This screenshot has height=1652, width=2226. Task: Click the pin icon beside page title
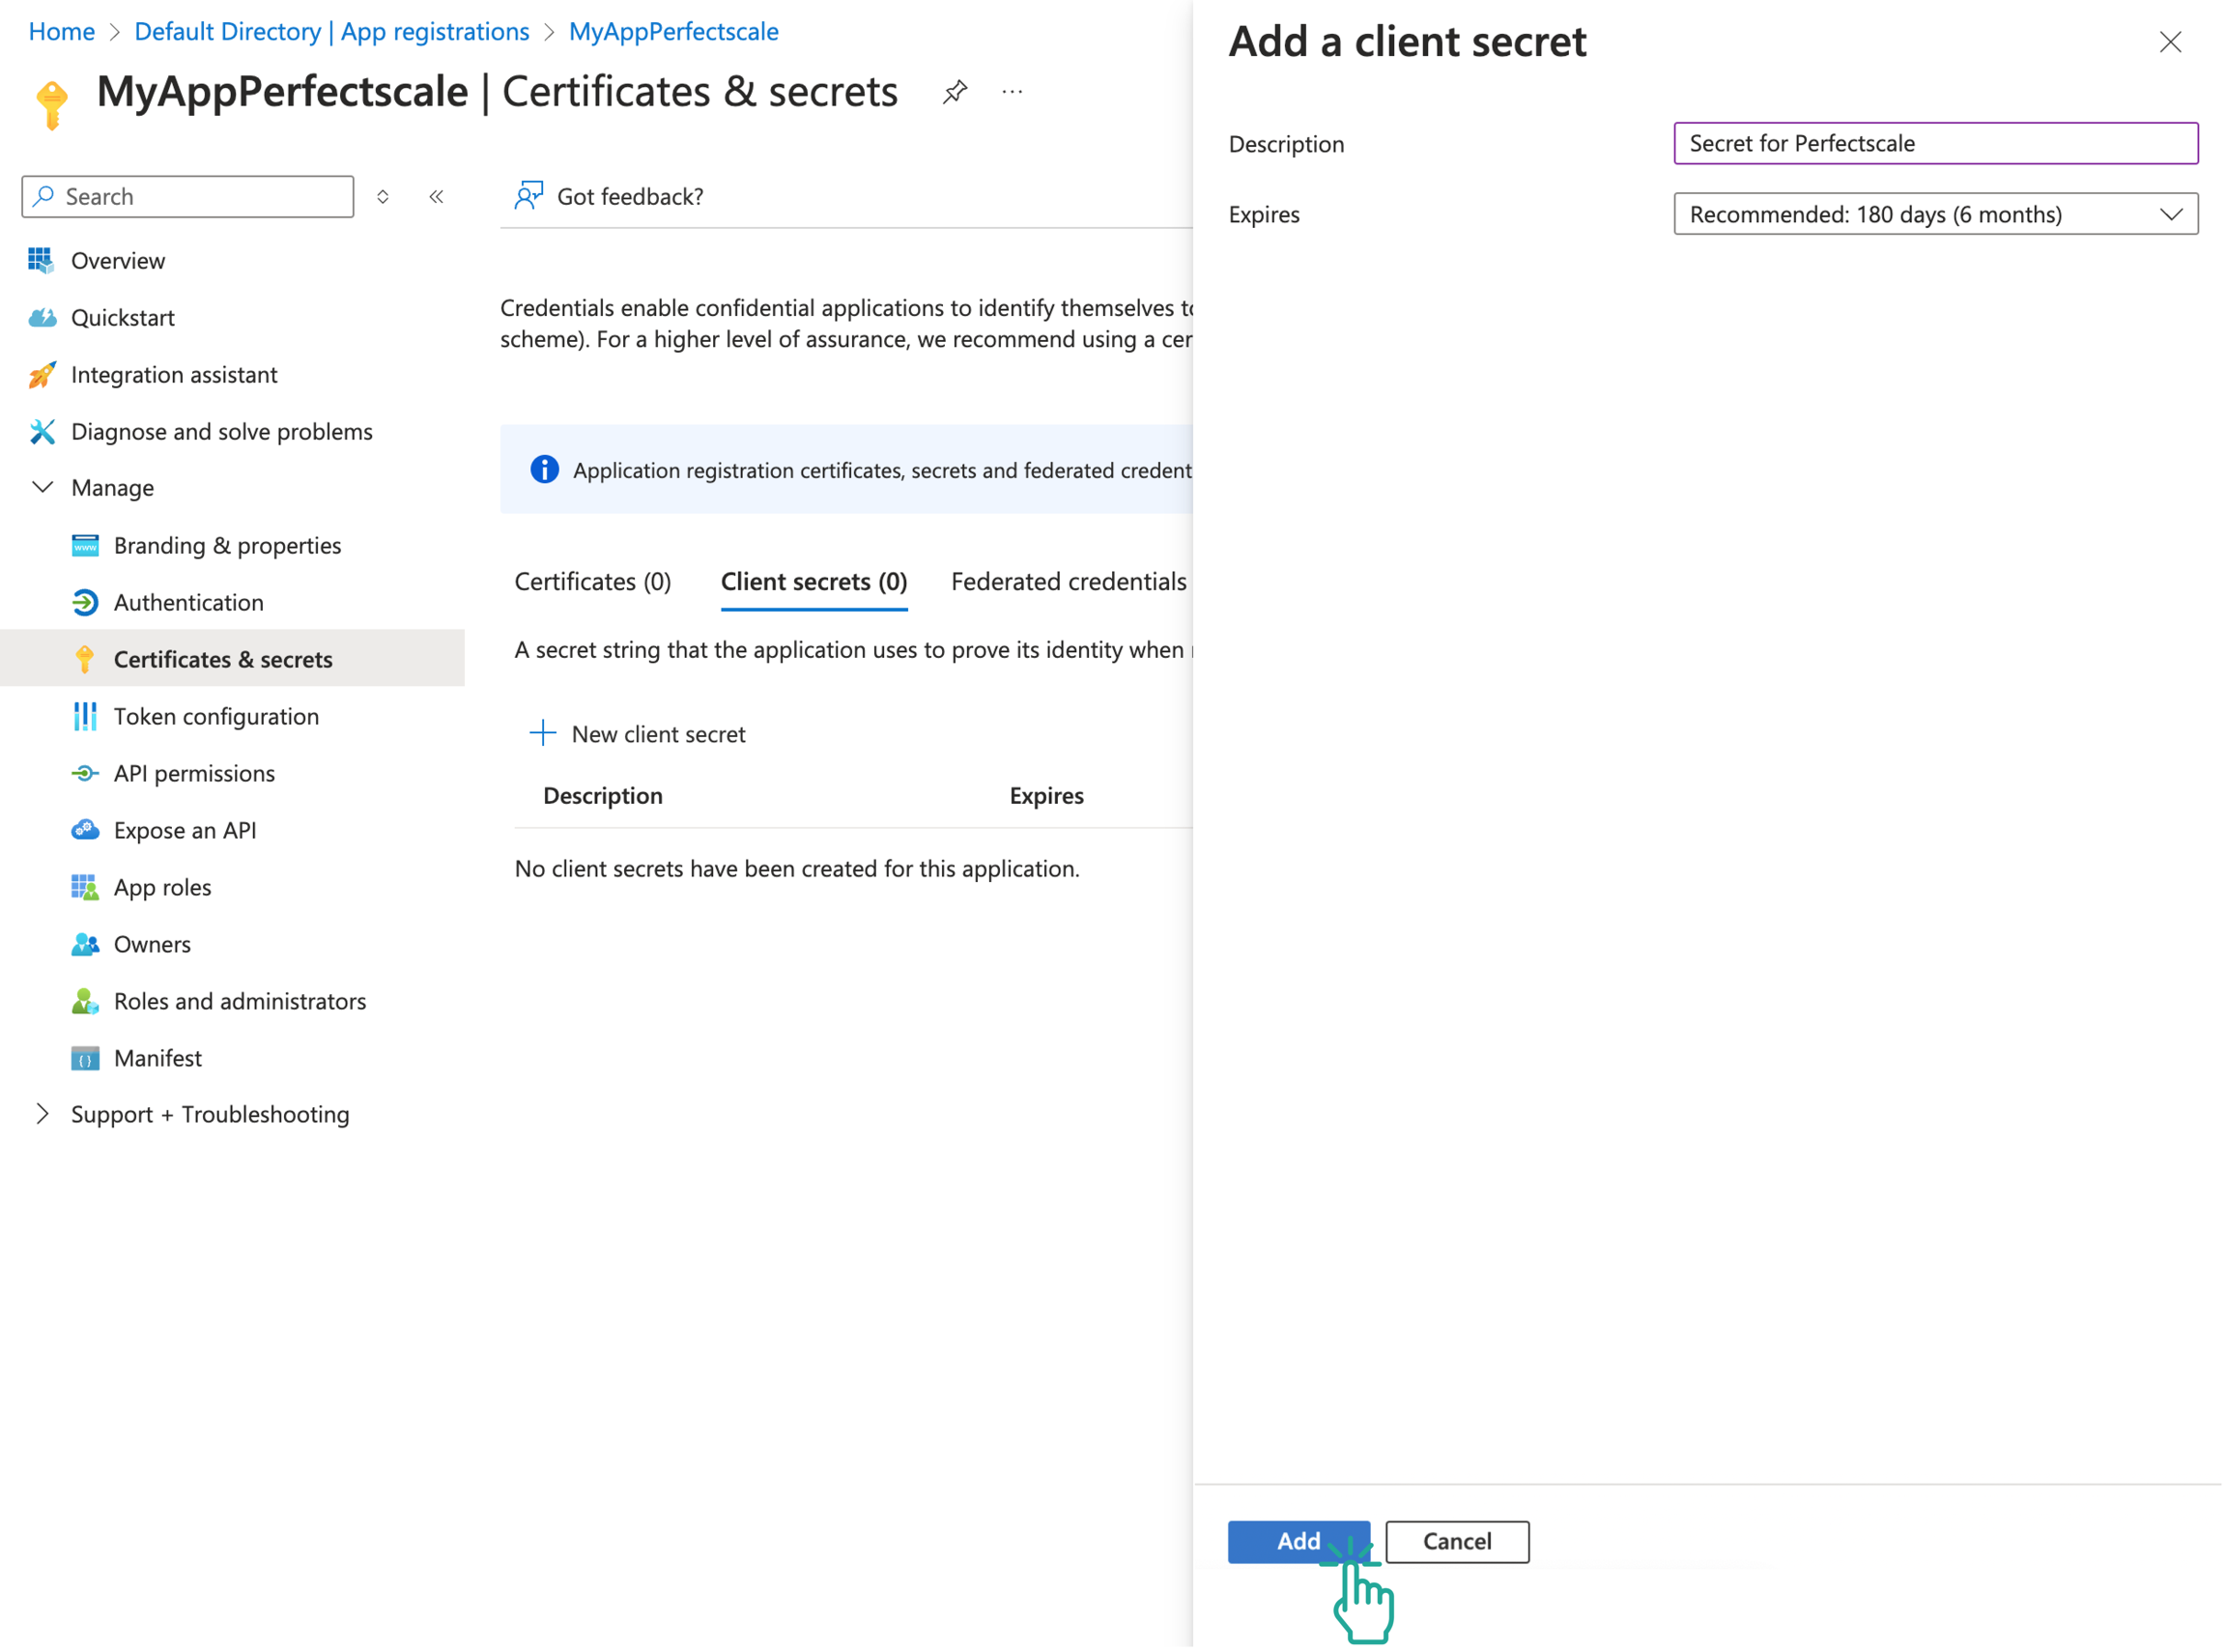(954, 92)
